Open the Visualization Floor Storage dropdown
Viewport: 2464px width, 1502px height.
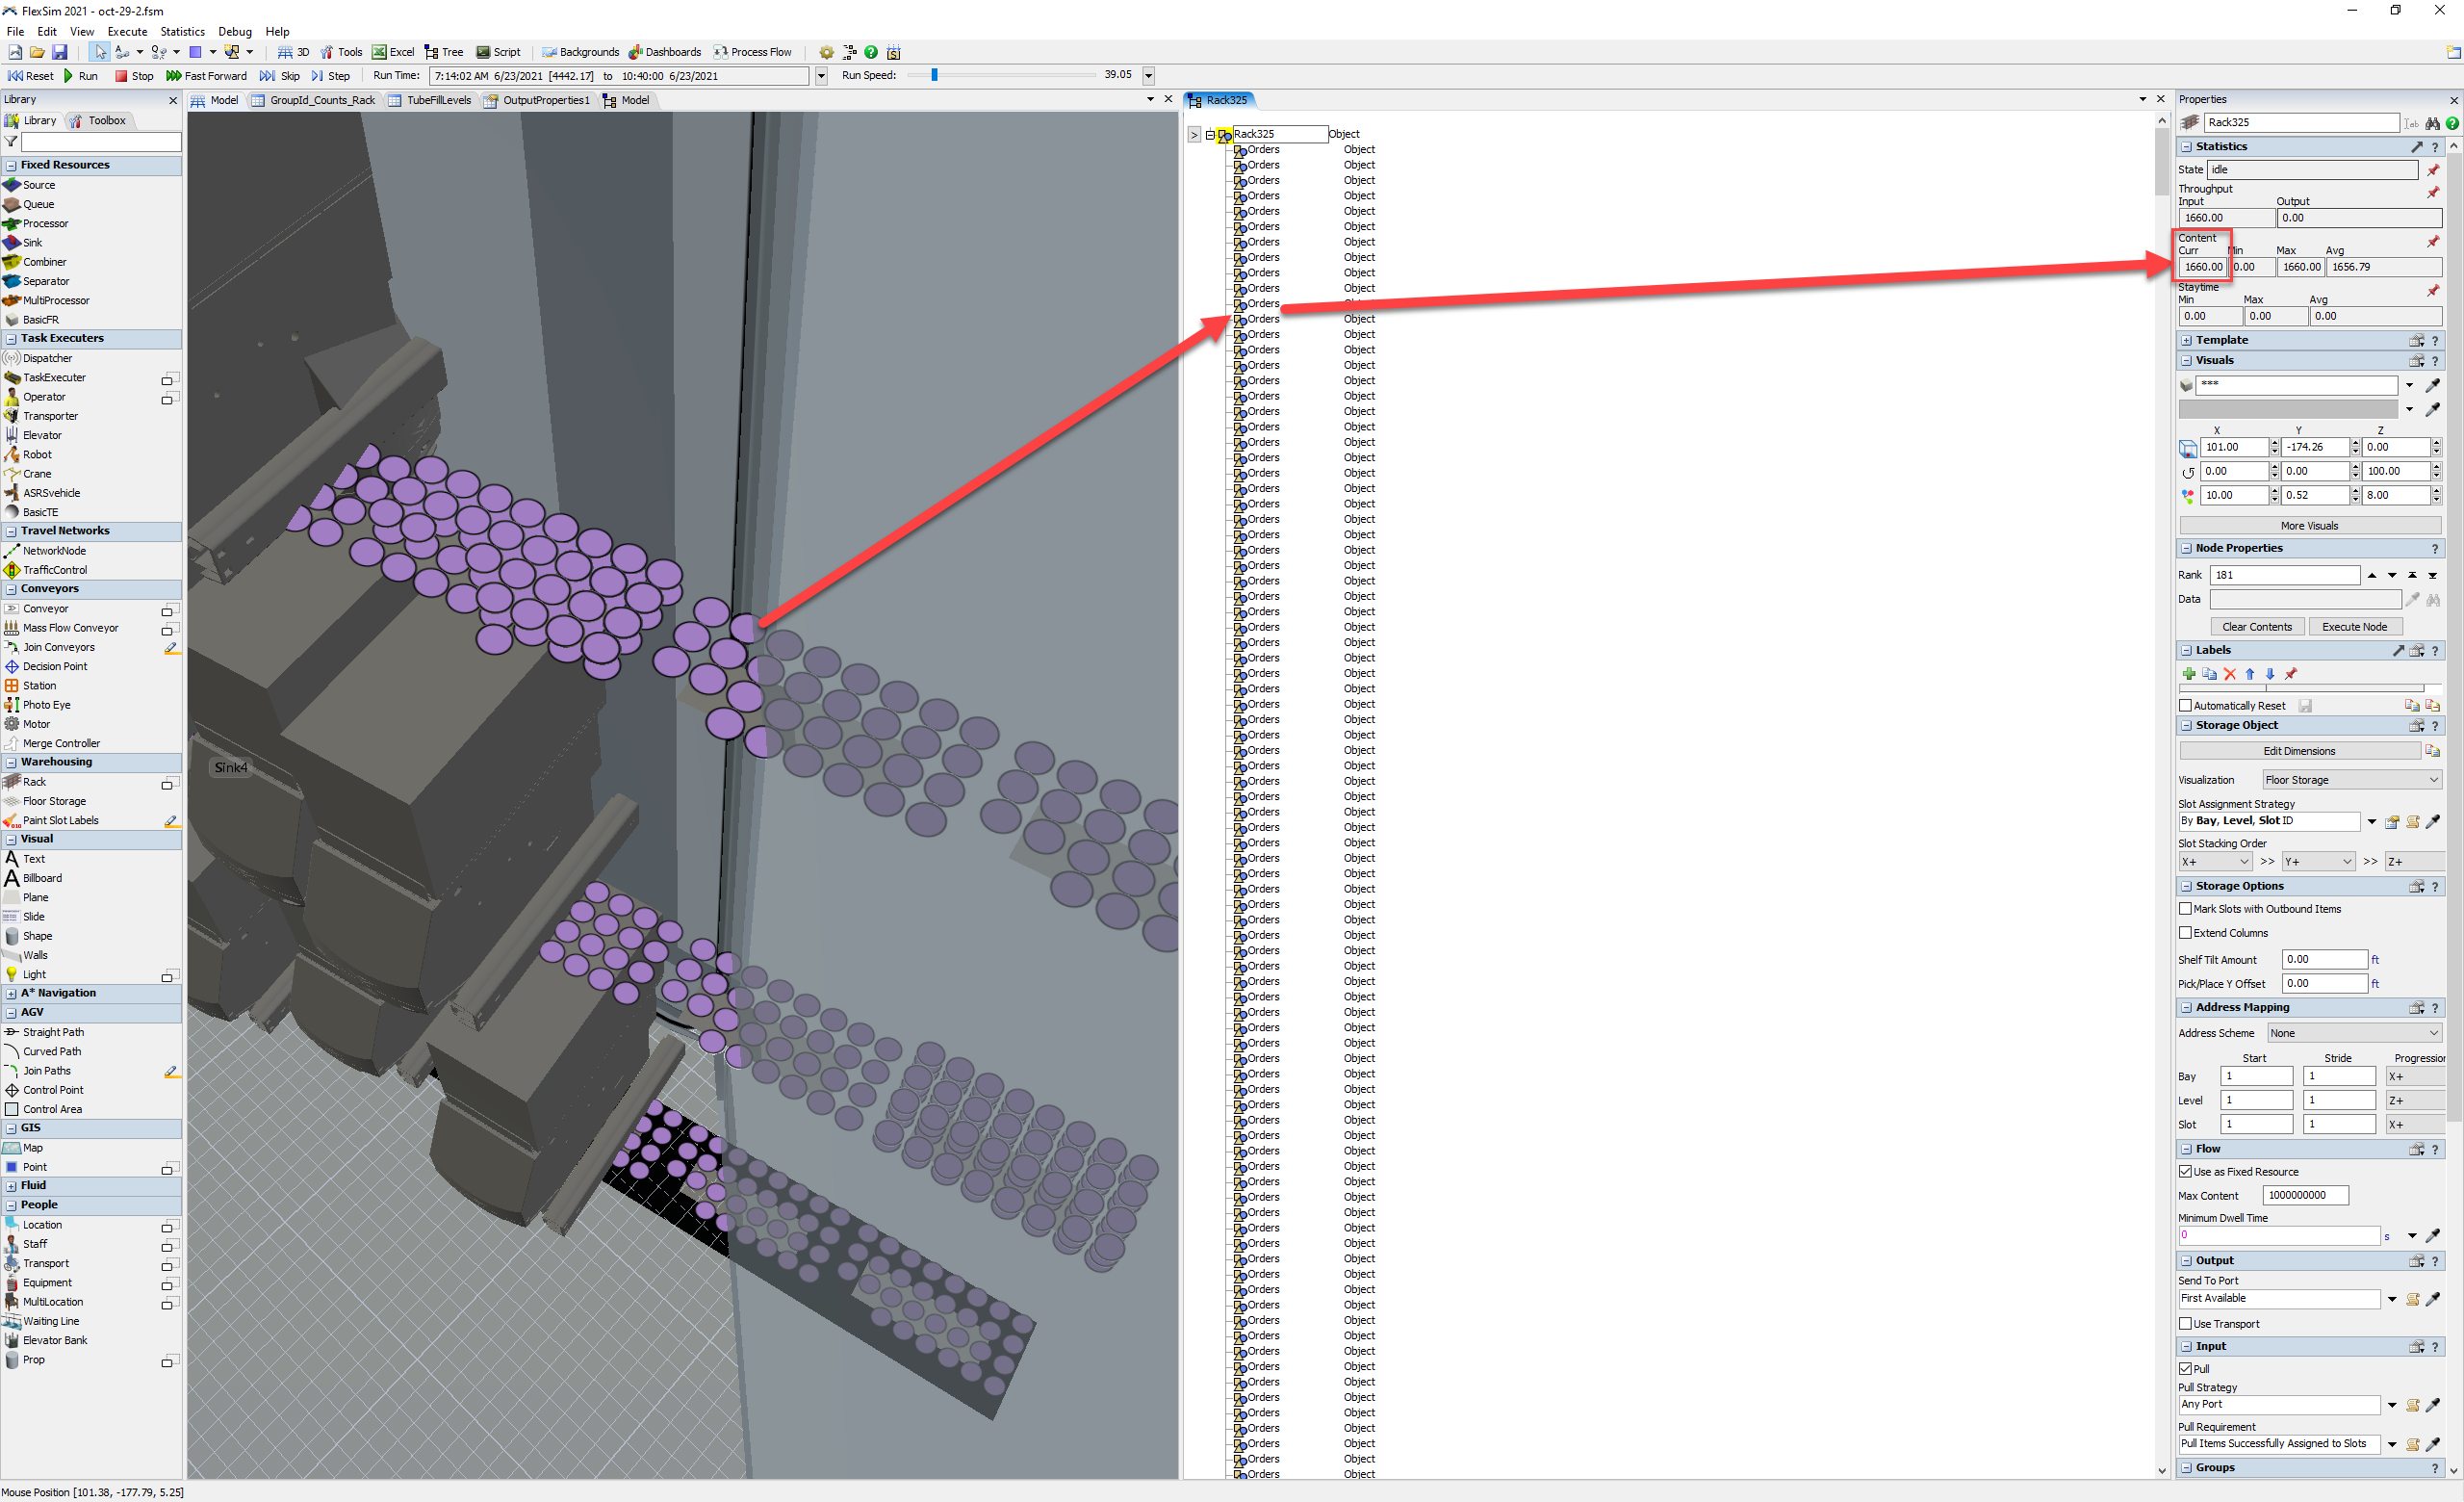2350,780
